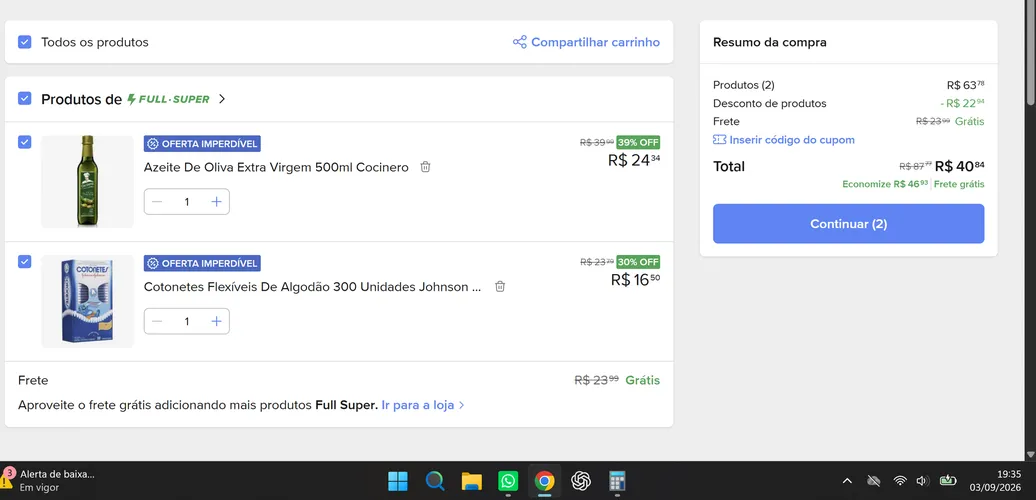This screenshot has width=1036, height=500.
Task: Open Windows Start menu
Action: tap(398, 481)
